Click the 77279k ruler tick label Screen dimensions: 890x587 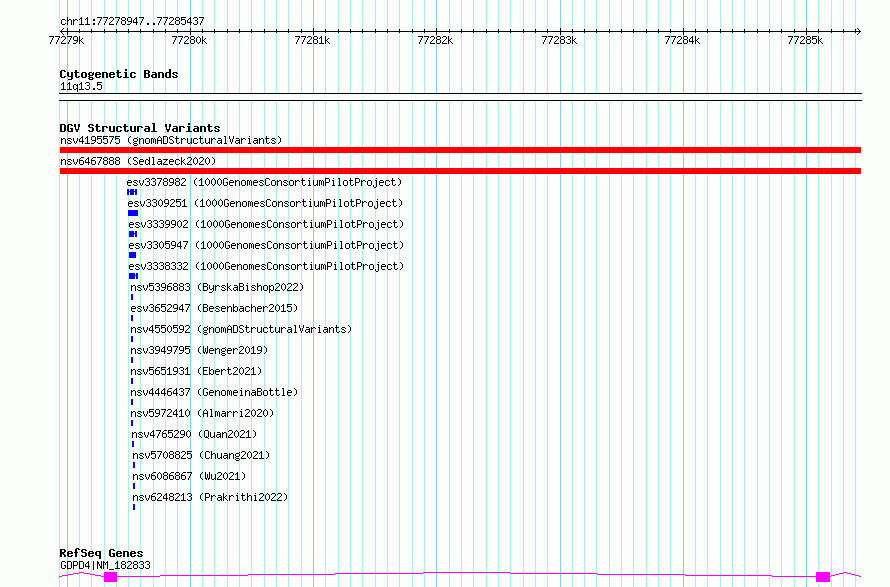coord(66,40)
